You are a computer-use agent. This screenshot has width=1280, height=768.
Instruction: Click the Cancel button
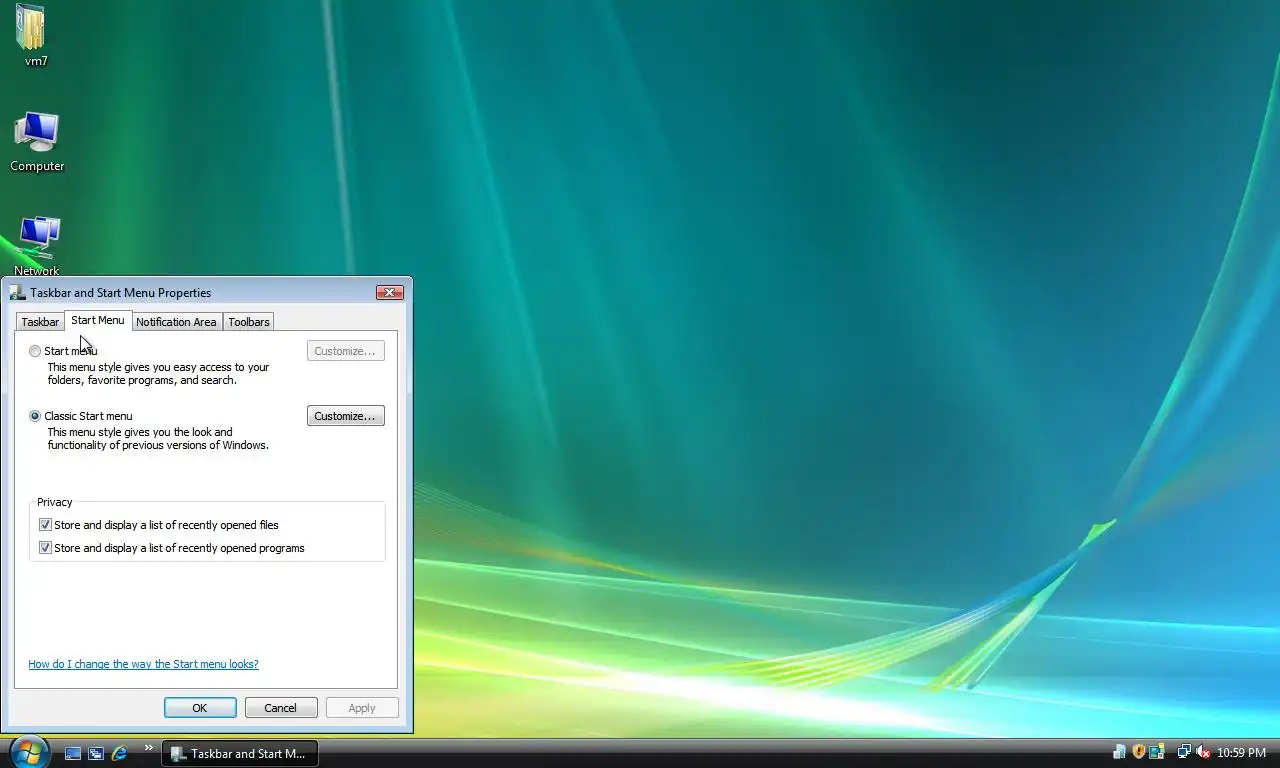pos(280,708)
